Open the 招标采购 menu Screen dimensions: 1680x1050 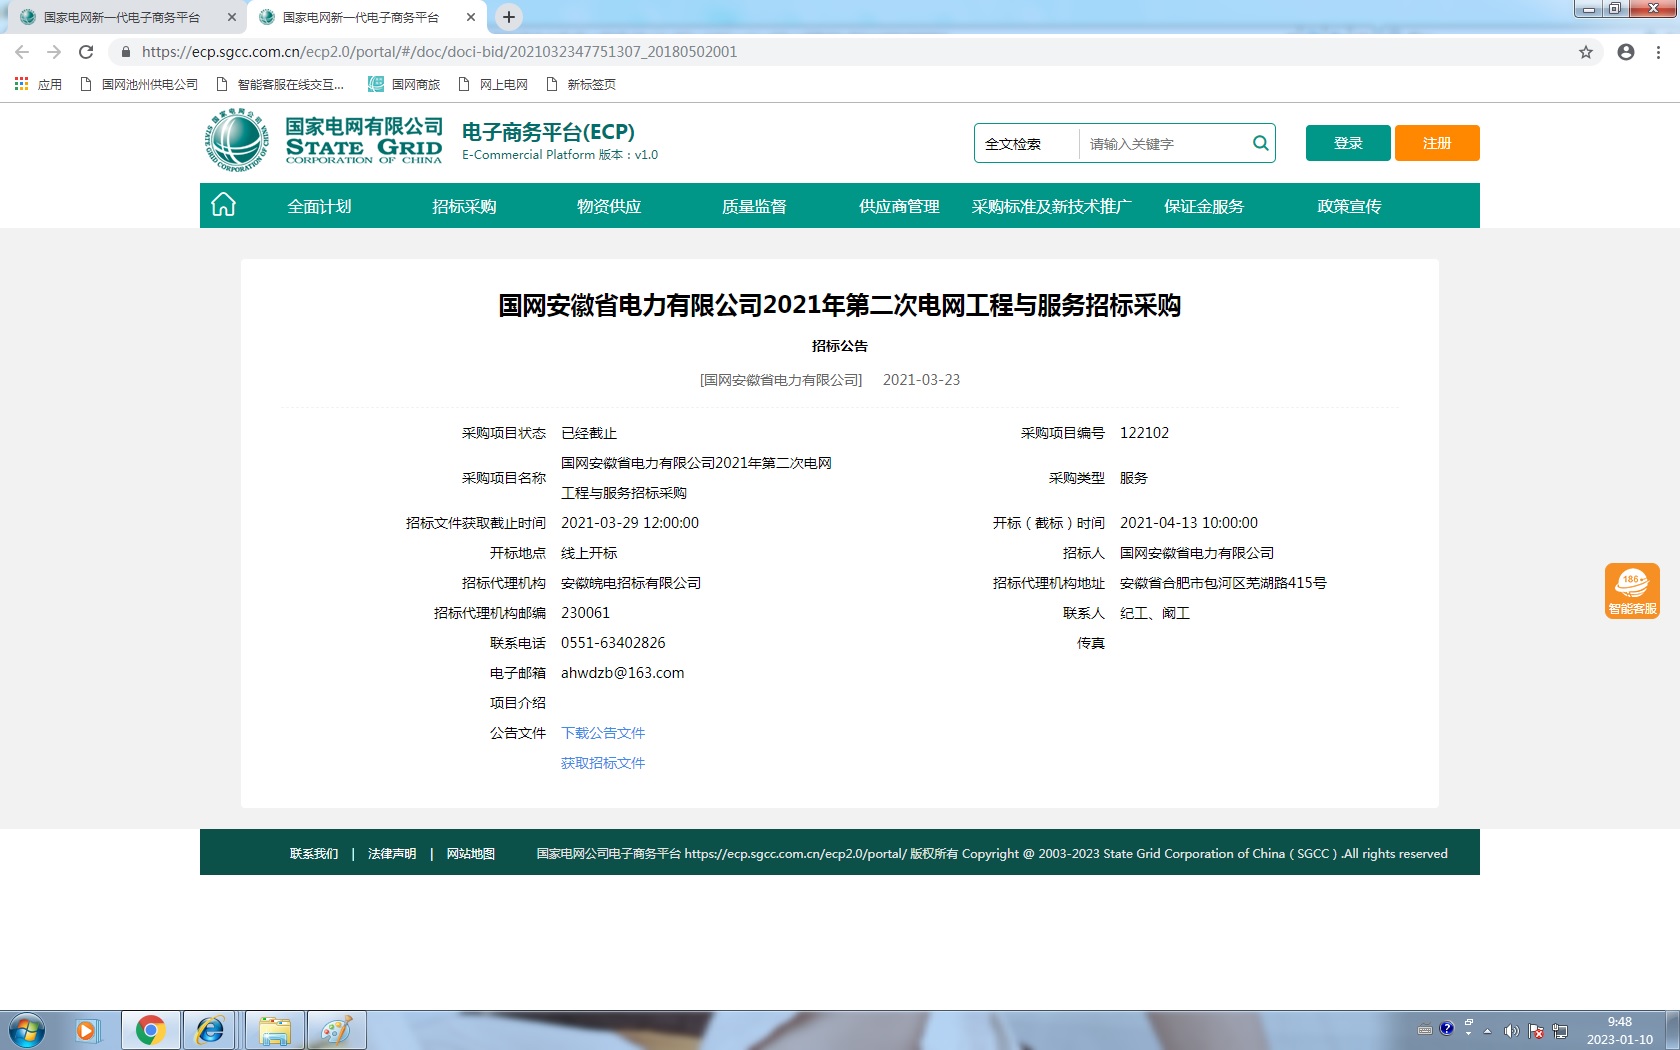pos(464,206)
